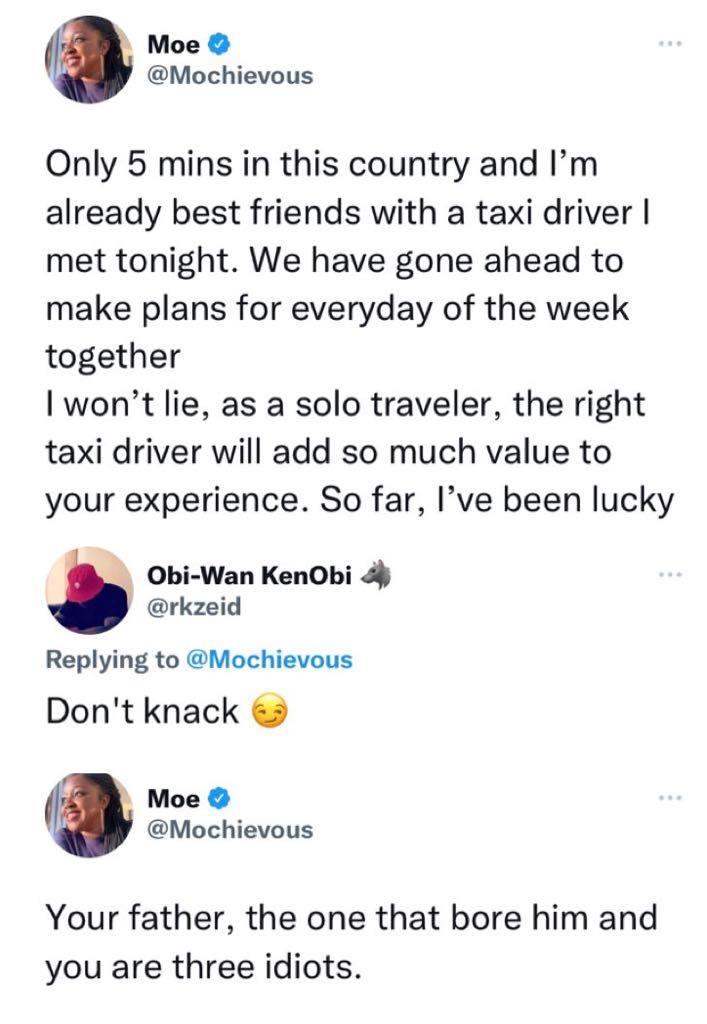Open Moe's profile picture on the last tweet
This screenshot has height=1024, width=707.
point(87,813)
